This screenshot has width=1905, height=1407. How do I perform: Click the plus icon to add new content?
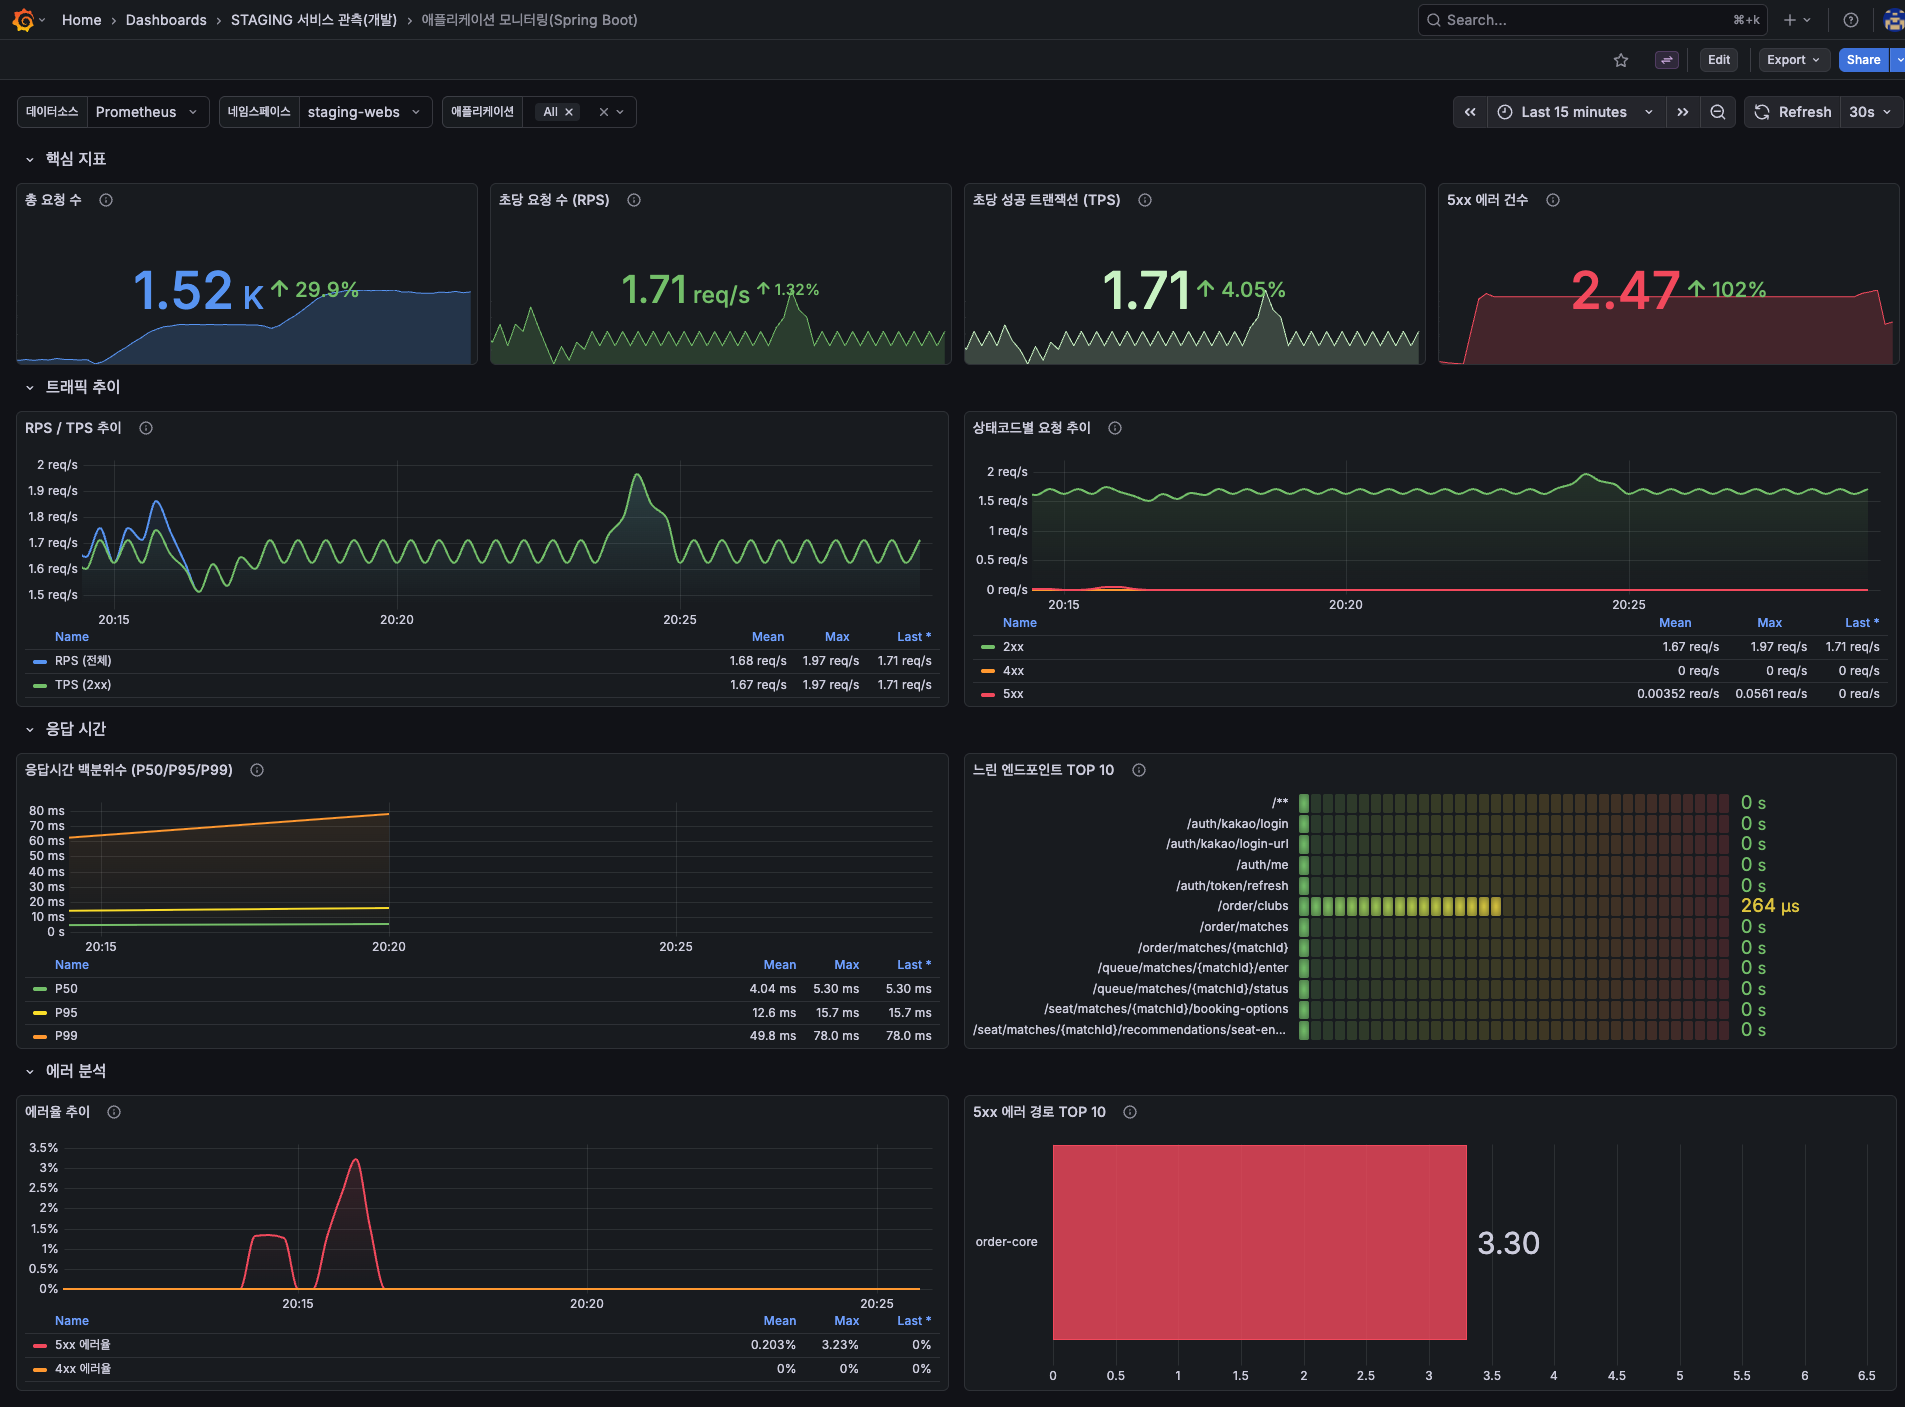coord(1788,19)
